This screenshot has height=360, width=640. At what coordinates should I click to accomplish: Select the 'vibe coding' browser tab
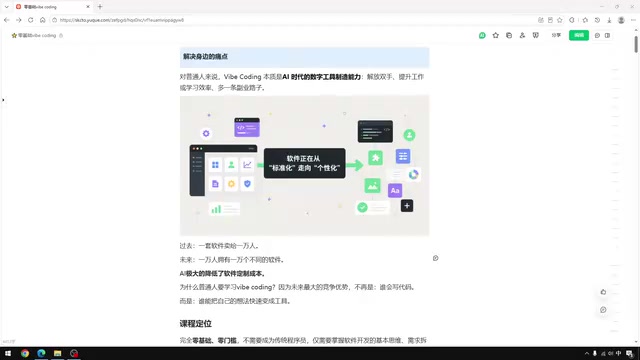pyautogui.click(x=52, y=7)
